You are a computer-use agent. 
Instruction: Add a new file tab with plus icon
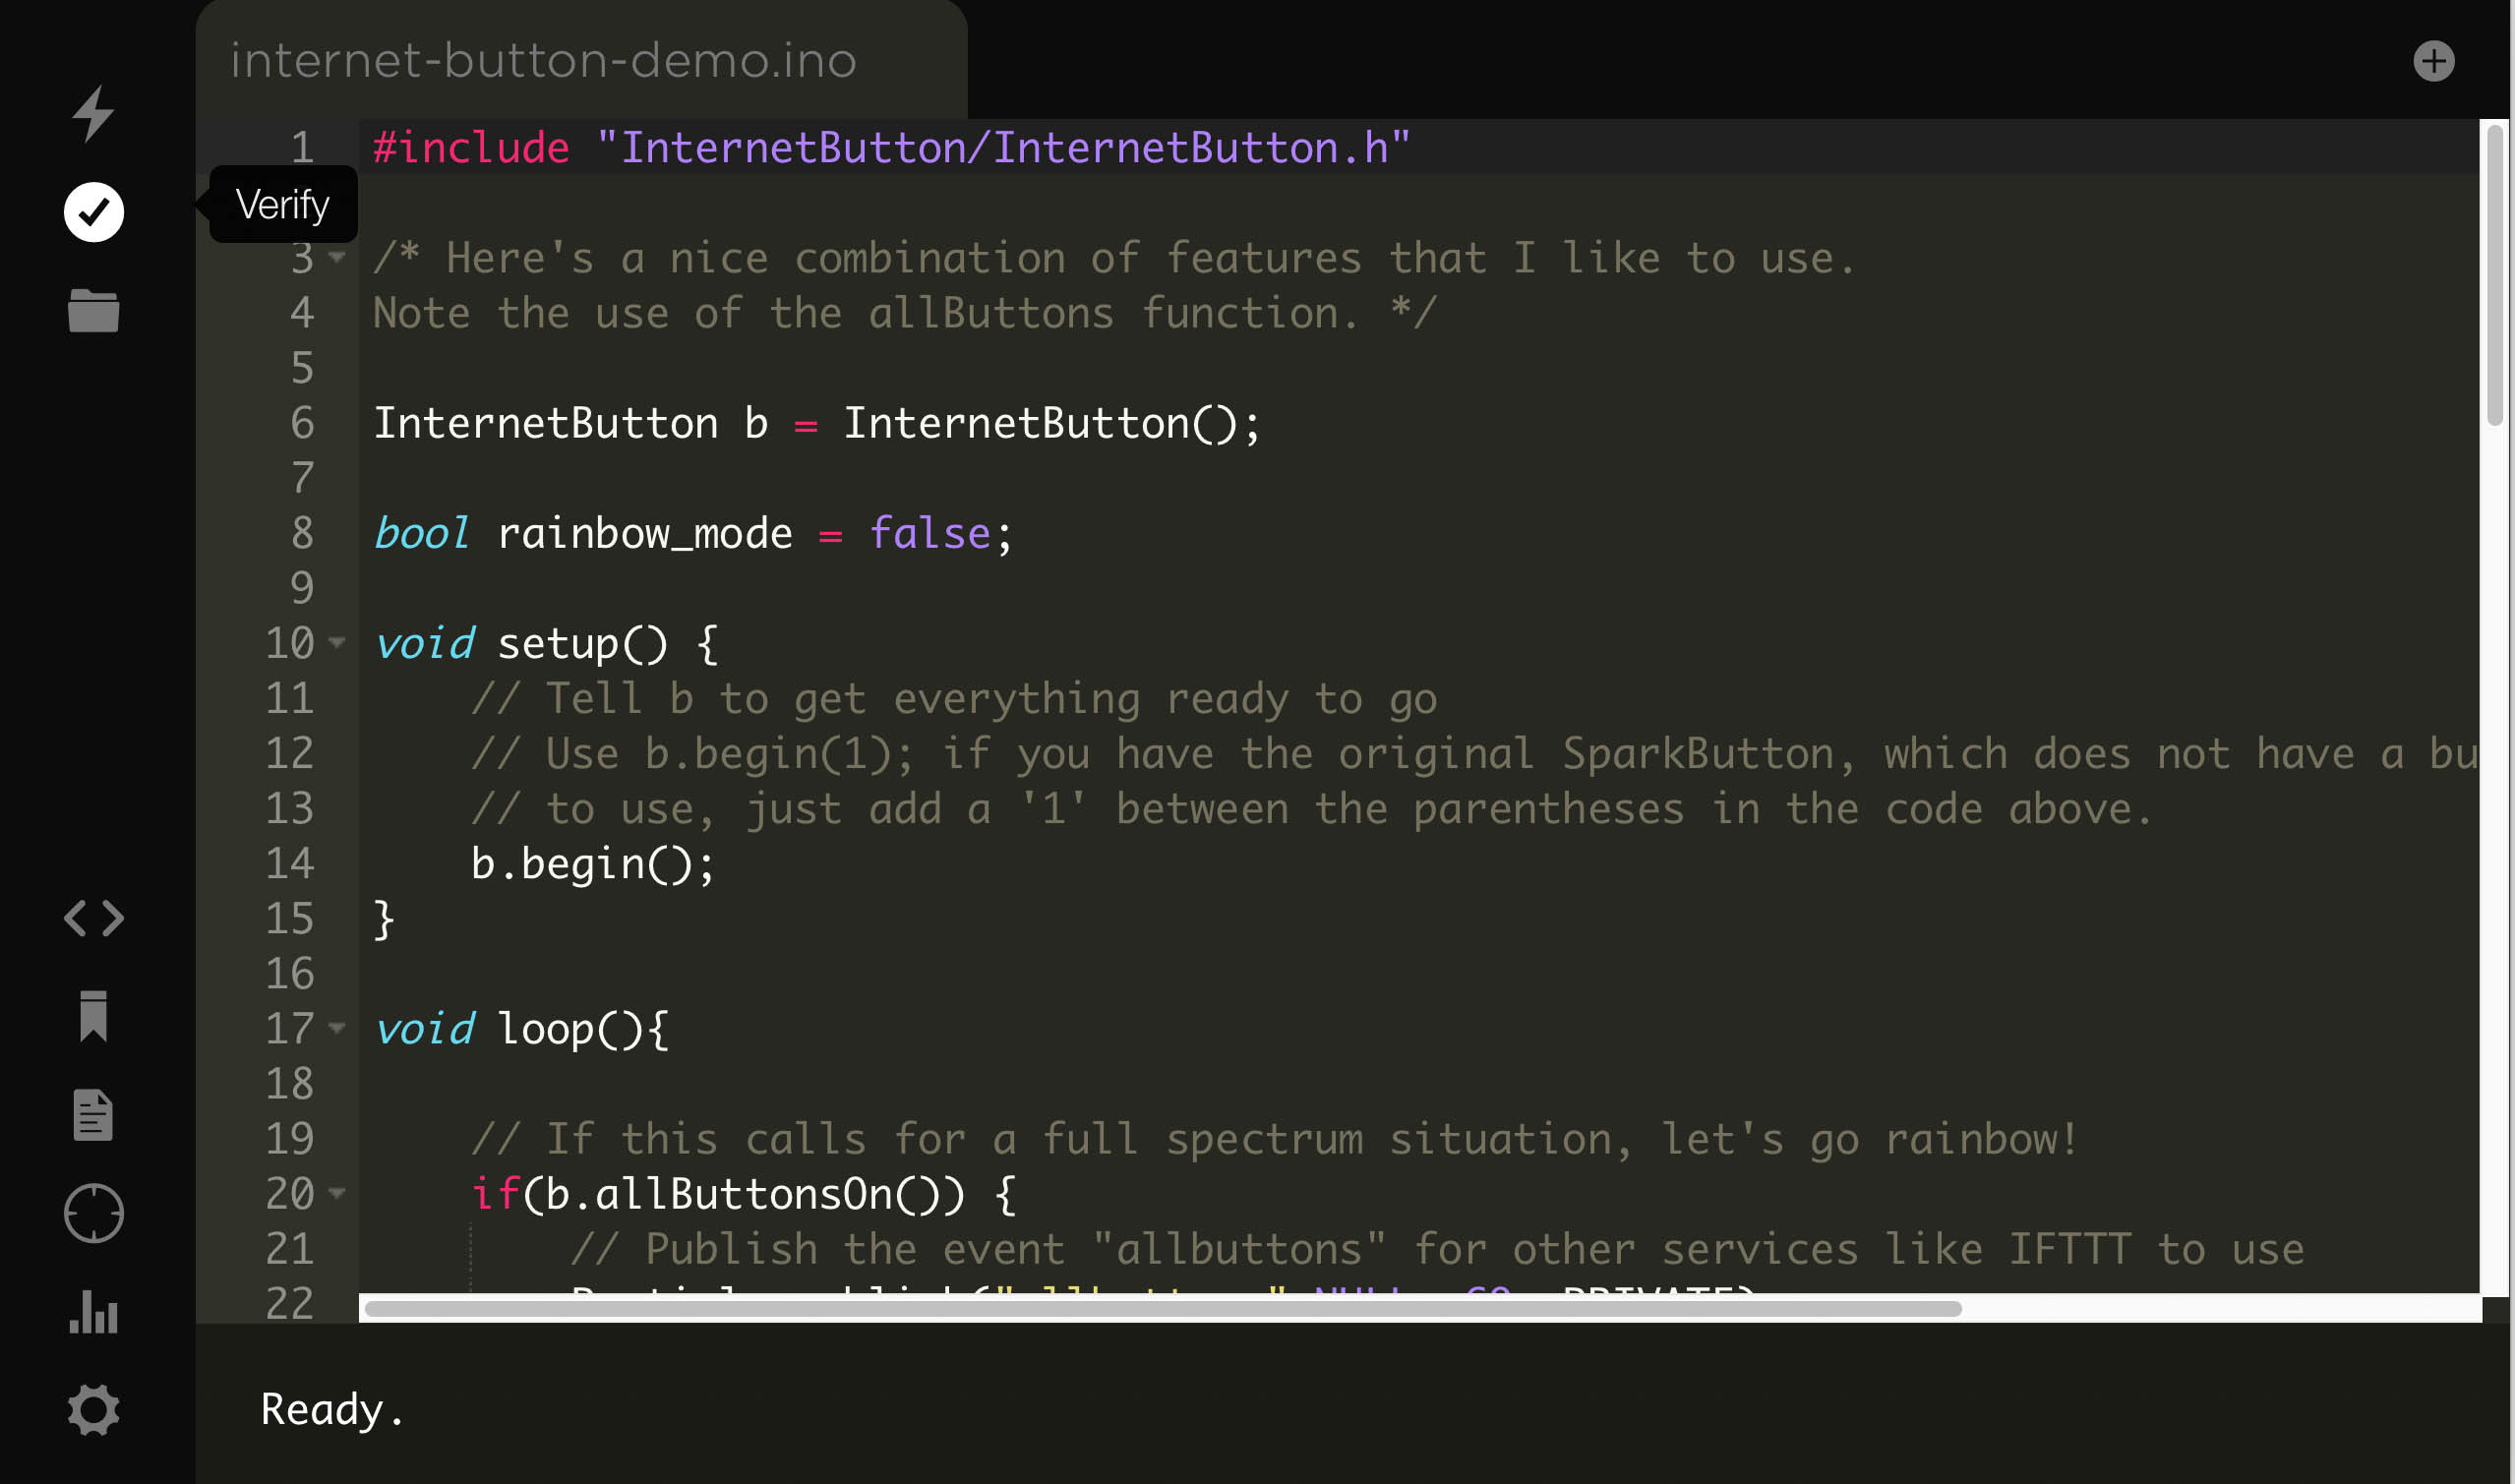(x=2433, y=61)
